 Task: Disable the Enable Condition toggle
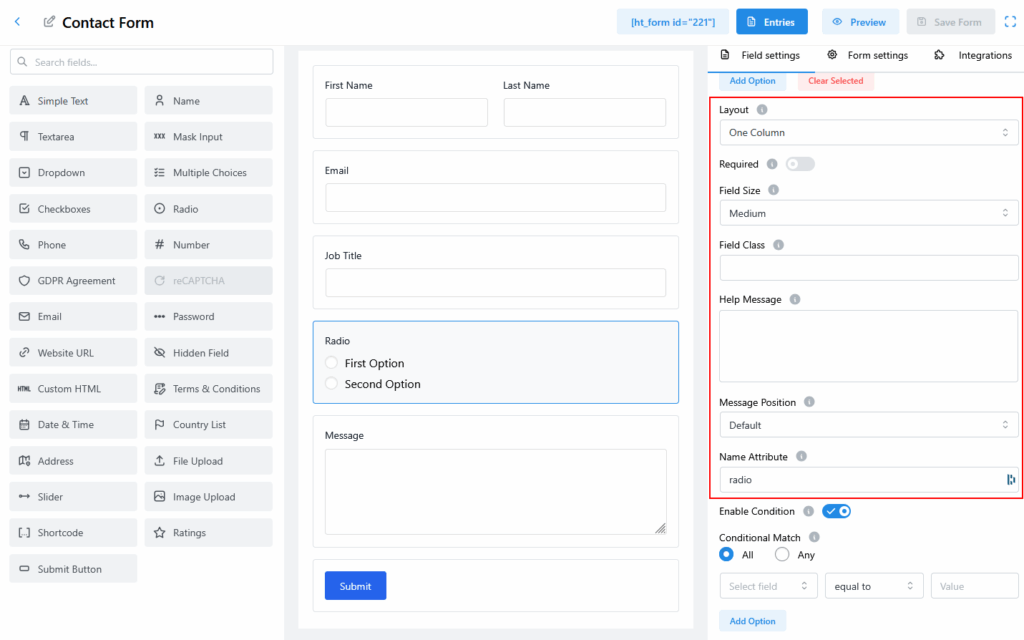click(x=836, y=511)
